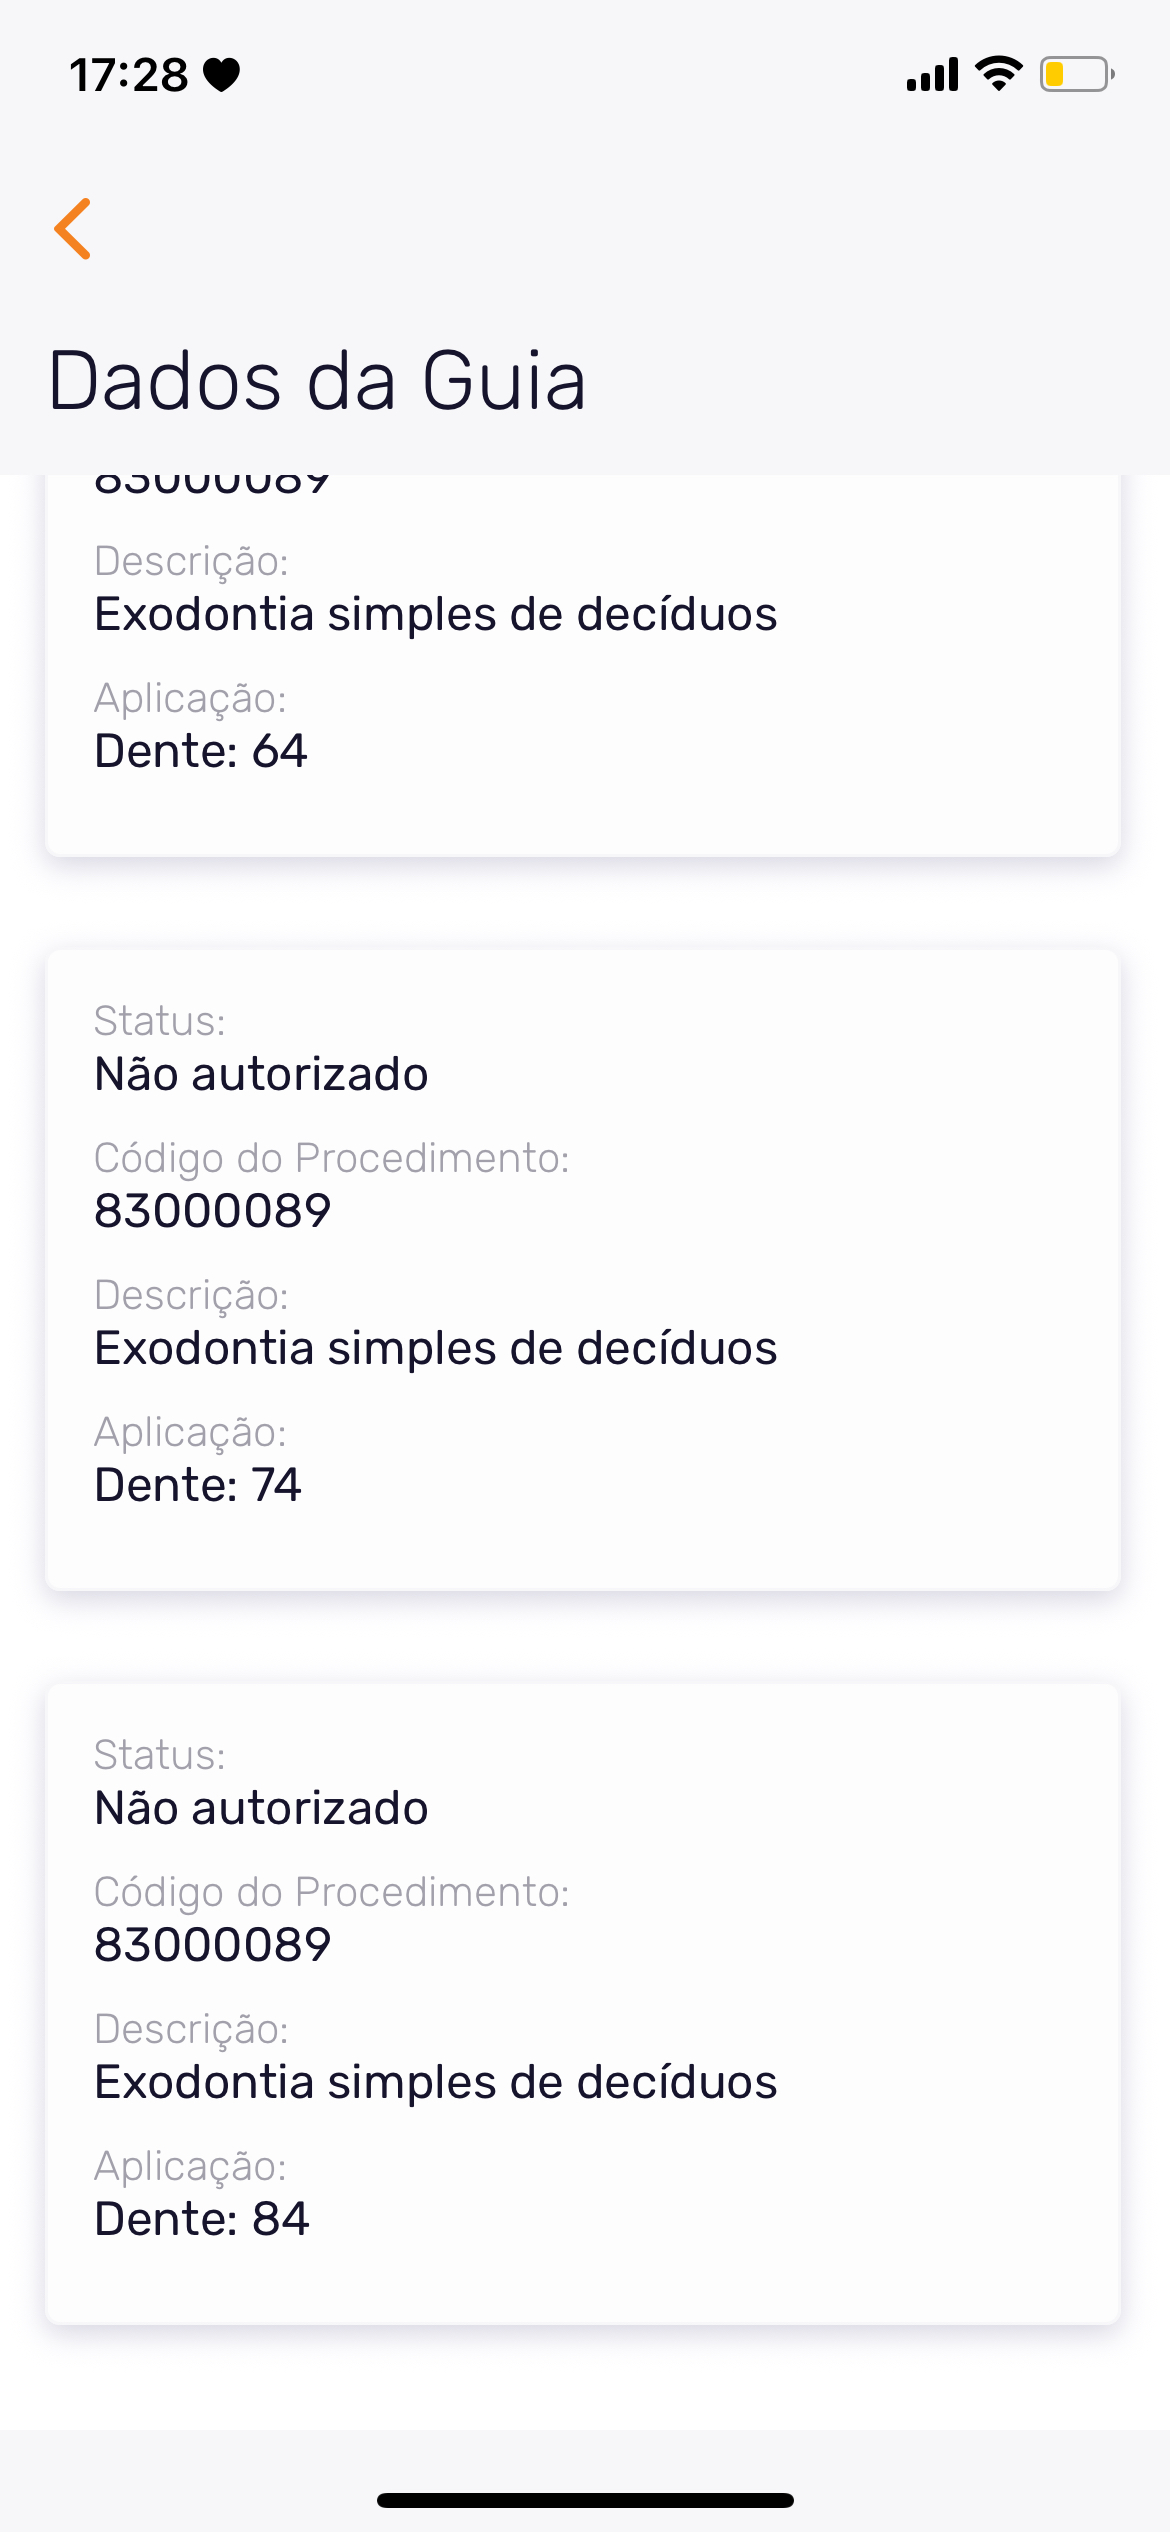Tap Exodontia simples description in Dente 84 card
Viewport: 1170px width, 2532px height.
tap(435, 2082)
